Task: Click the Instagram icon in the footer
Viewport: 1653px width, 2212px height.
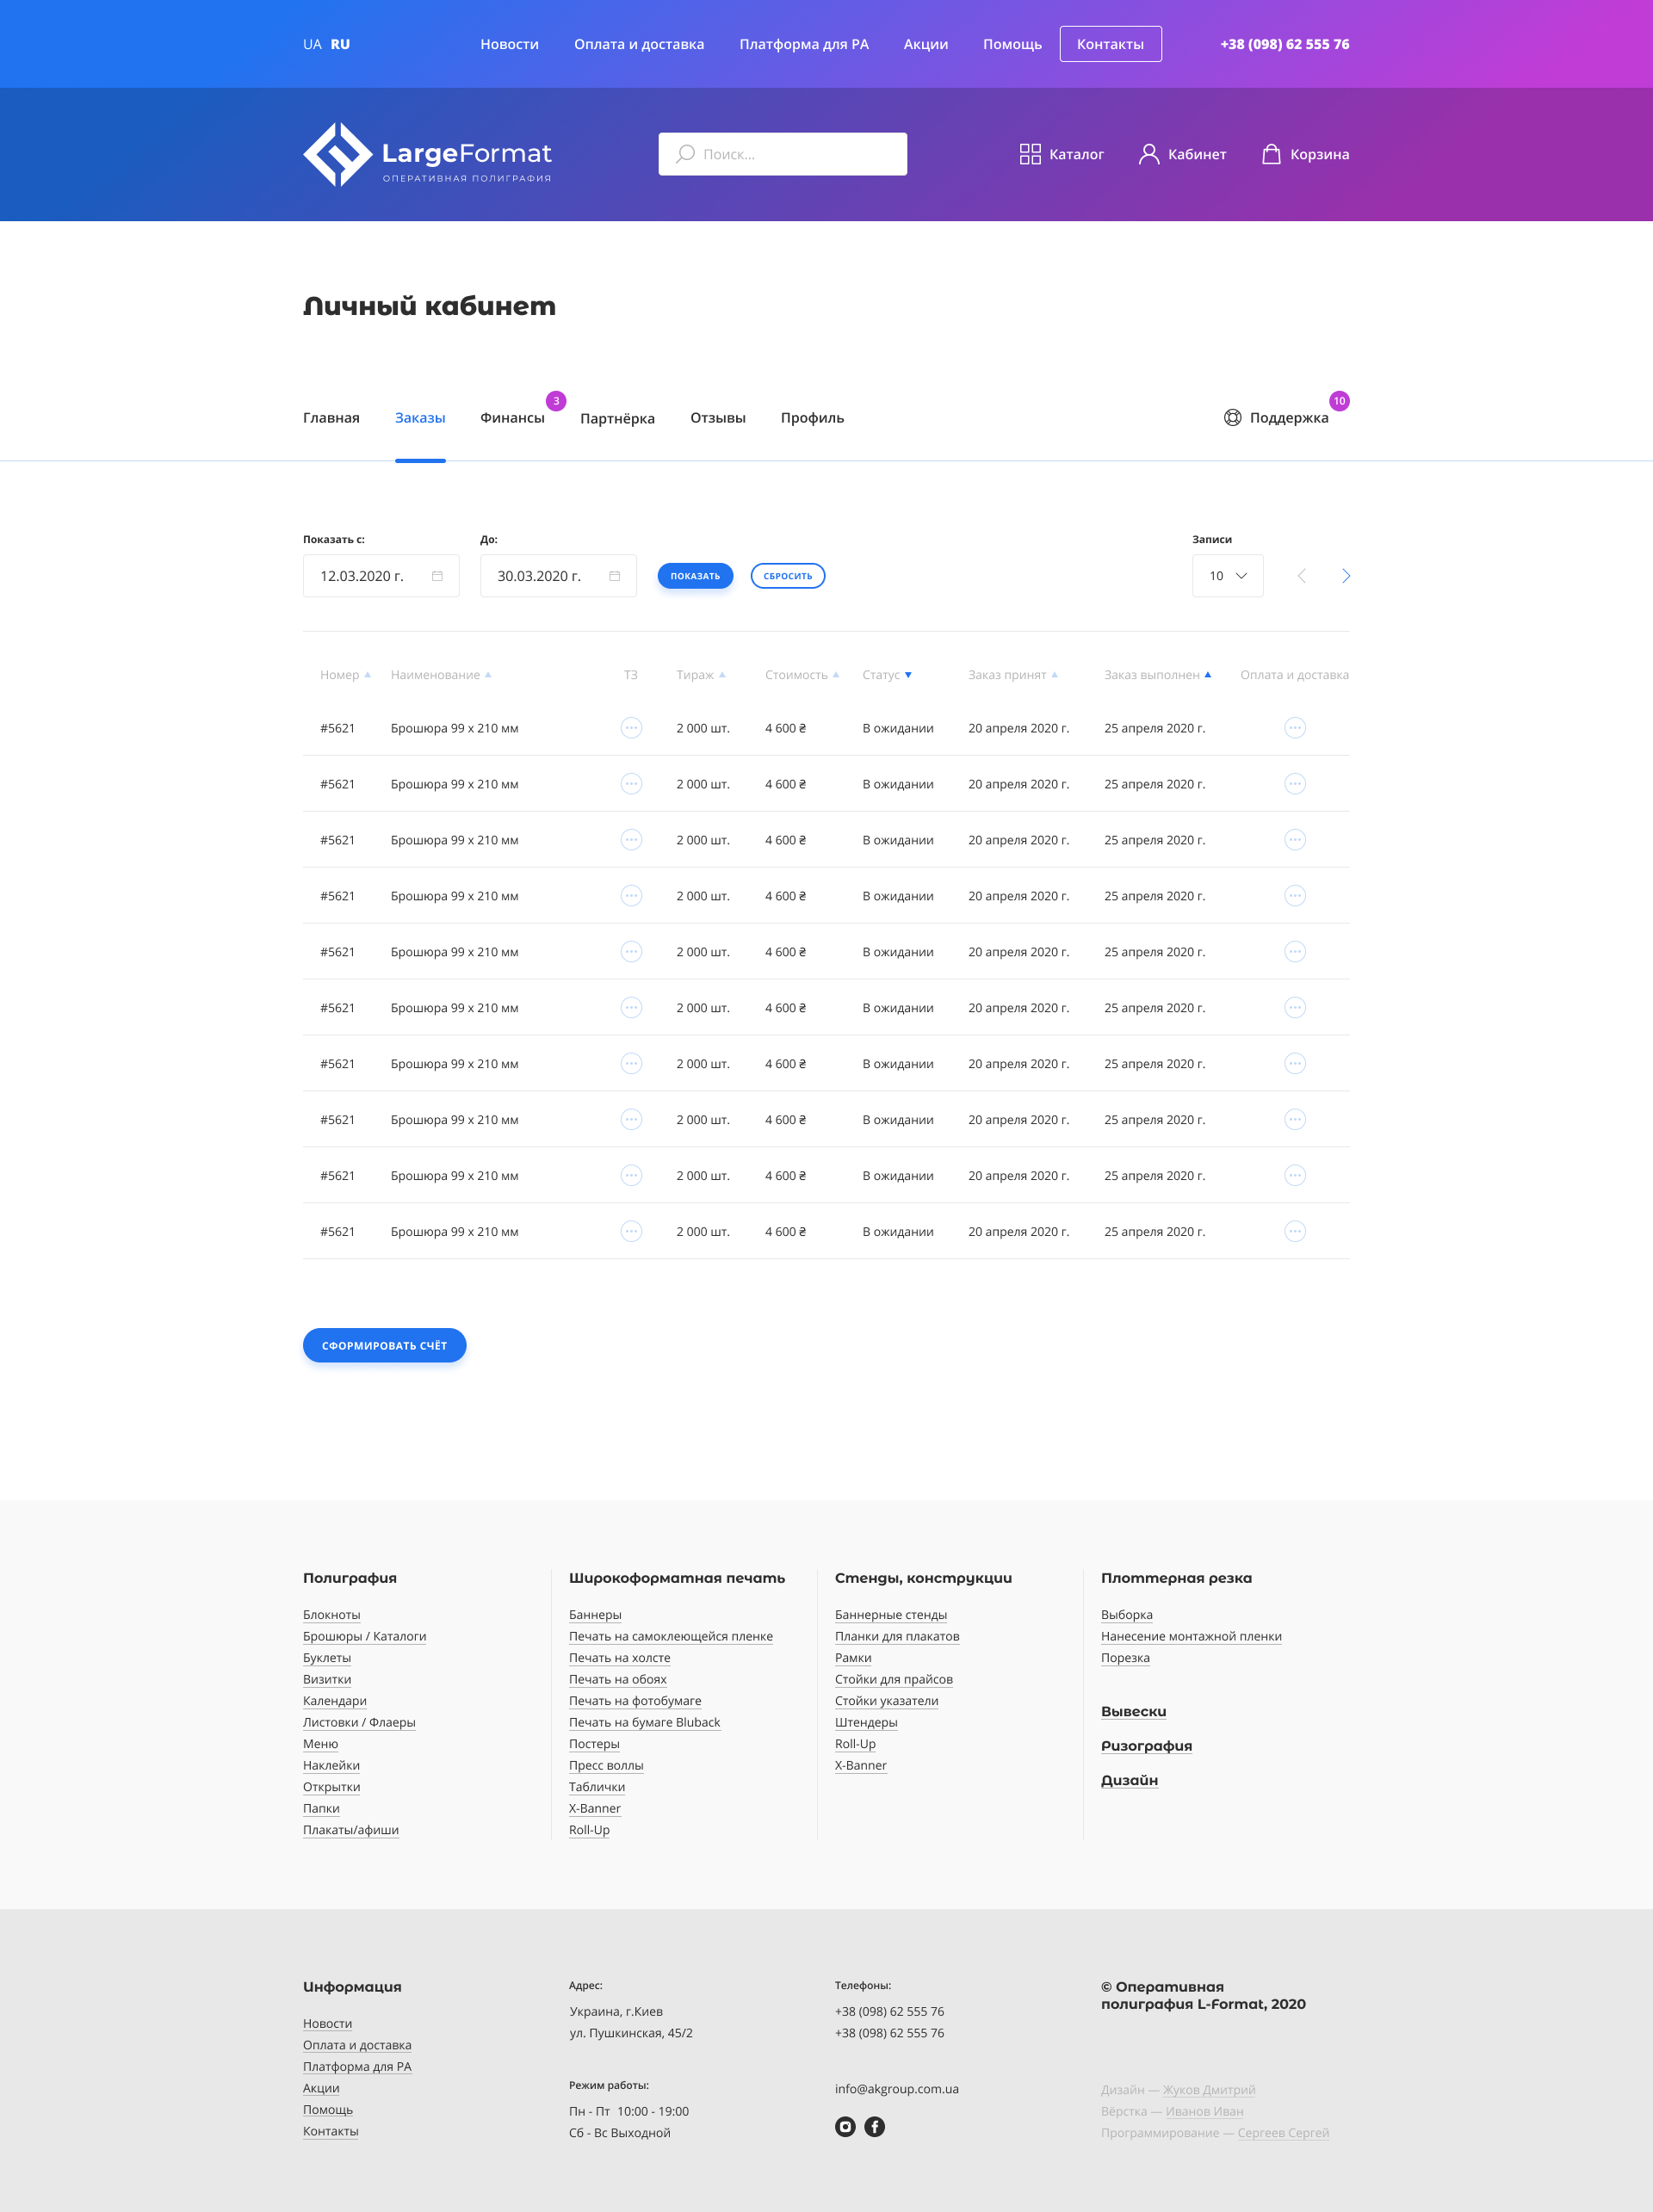Action: pos(845,2127)
